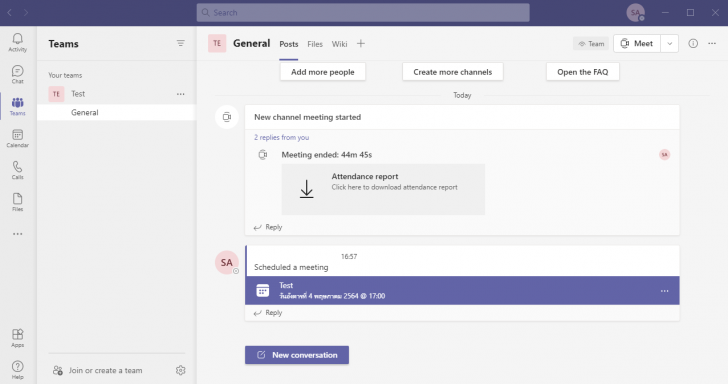Open channel more options ellipsis

coord(712,43)
